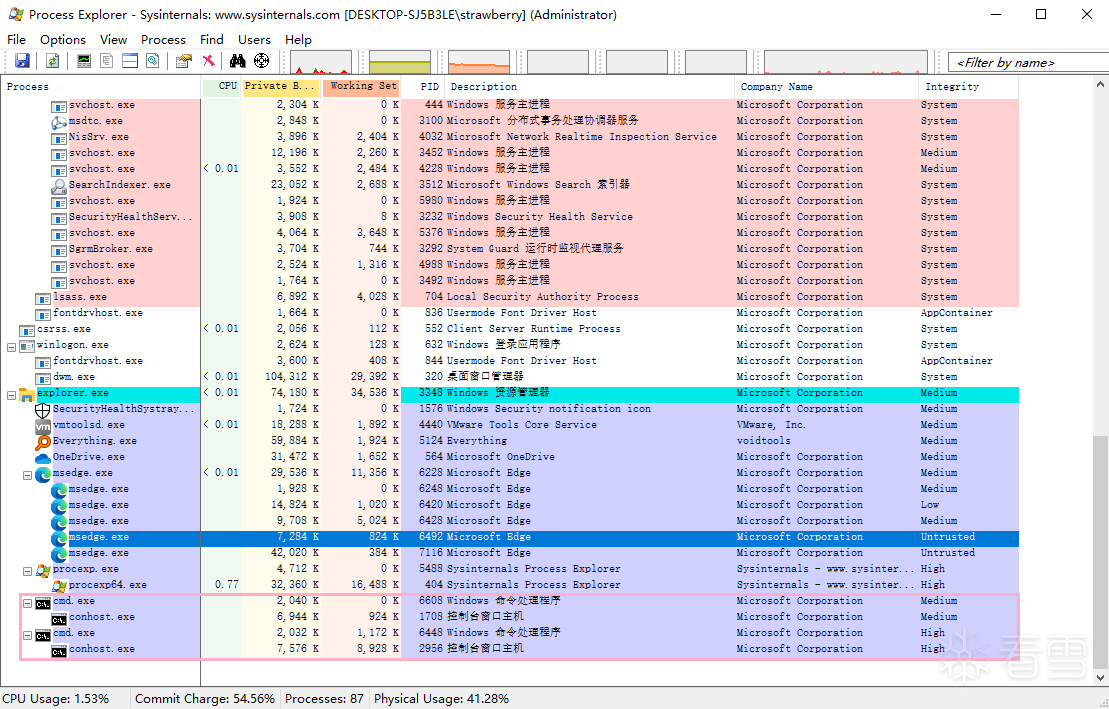Toggle the Show Lower Pane icon
This screenshot has width=1109, height=709.
coord(130,61)
